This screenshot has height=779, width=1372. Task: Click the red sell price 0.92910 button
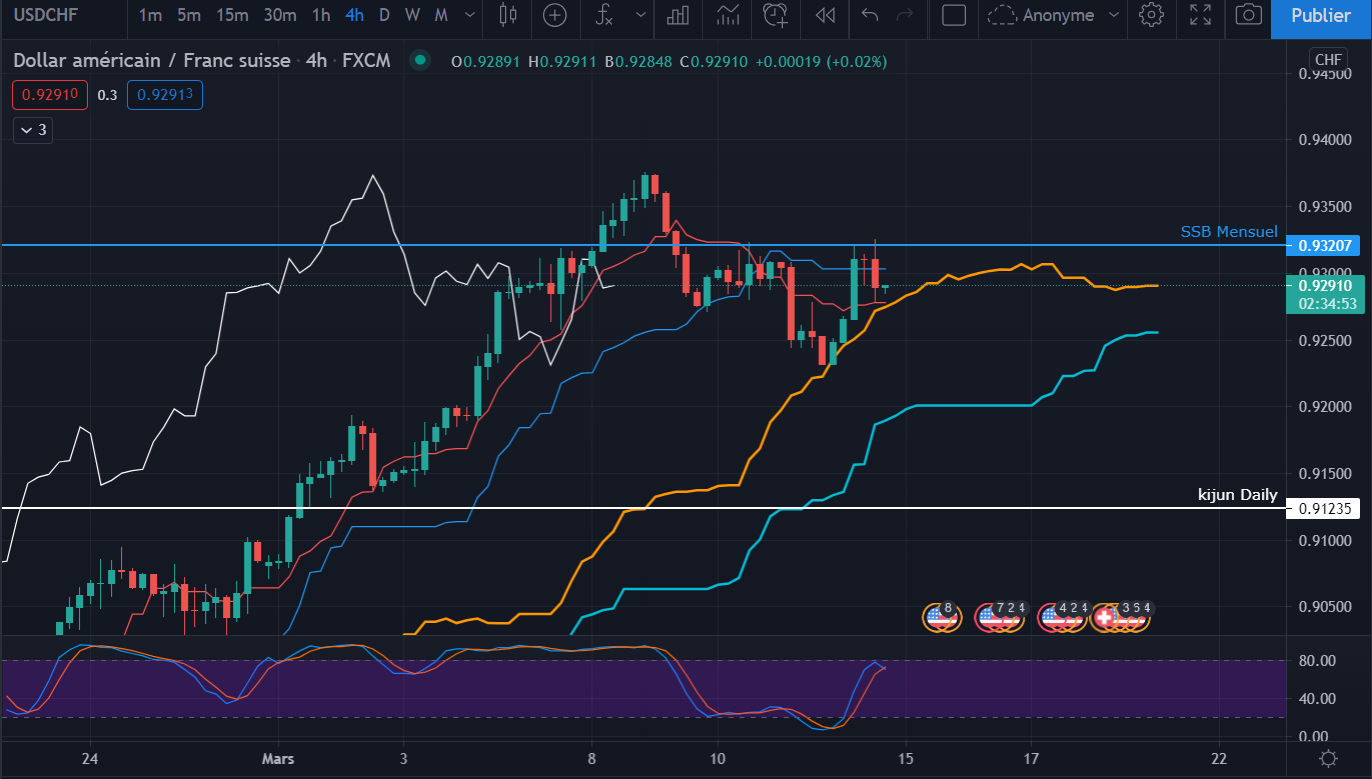click(50, 95)
